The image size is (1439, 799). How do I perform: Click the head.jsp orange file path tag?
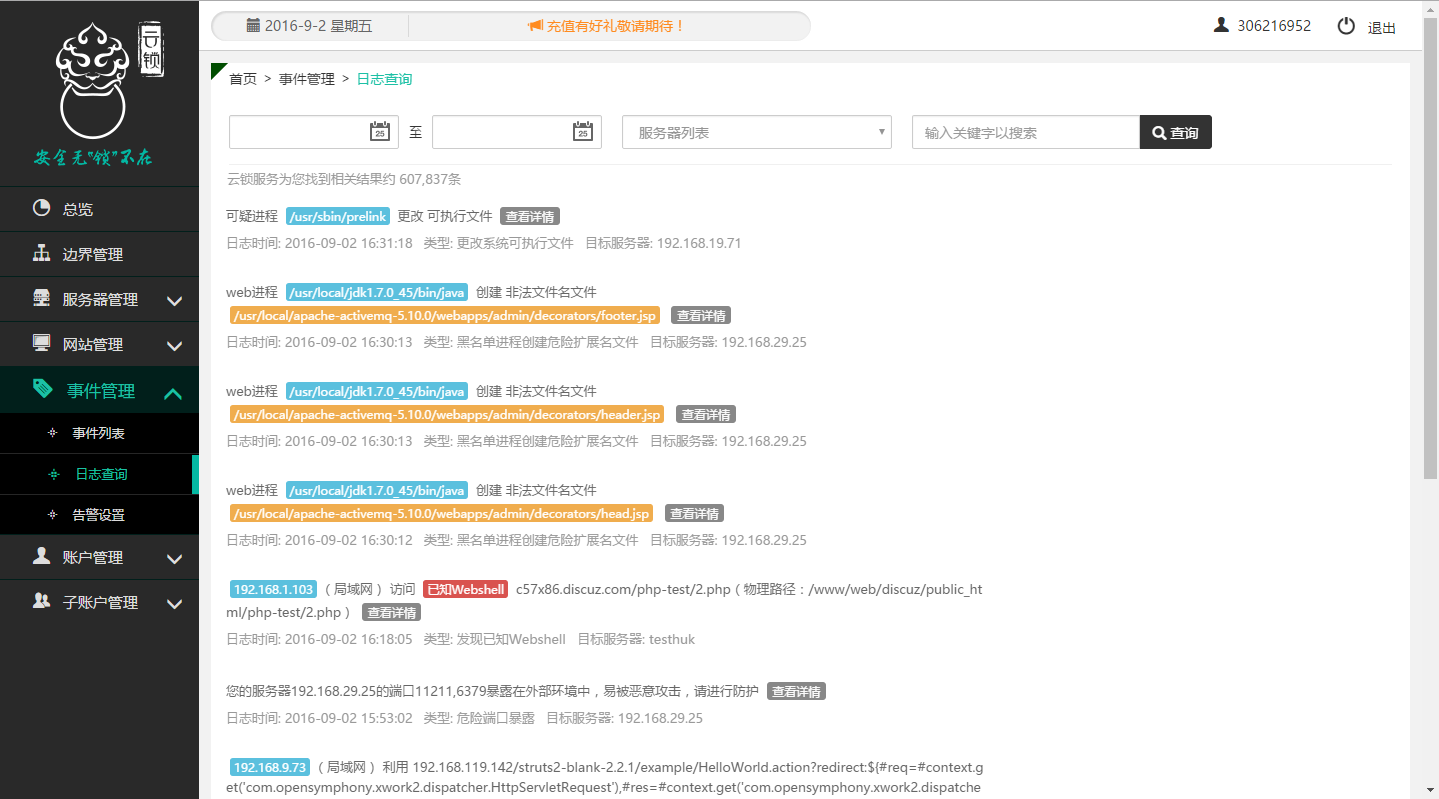tap(442, 513)
